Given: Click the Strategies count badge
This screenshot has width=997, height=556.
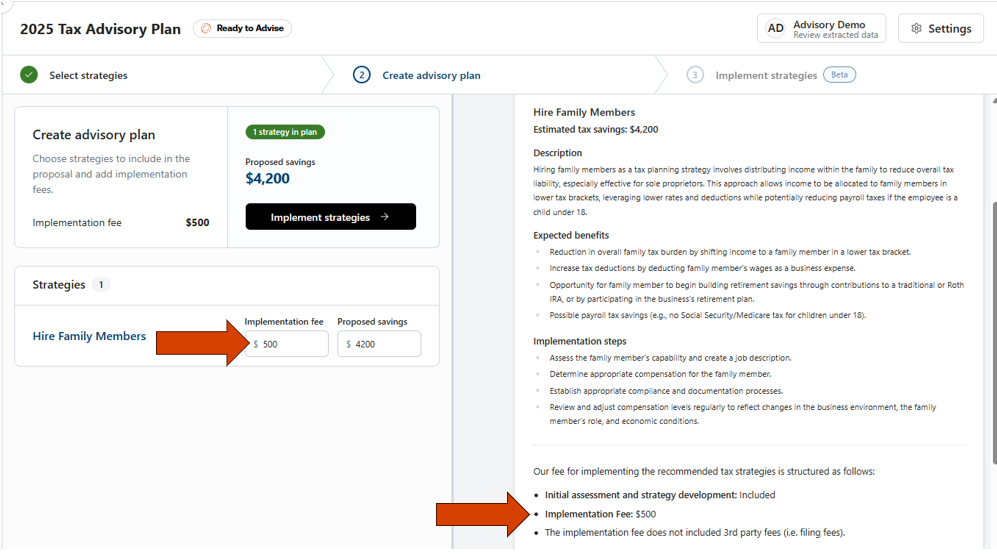Looking at the screenshot, I should pyautogui.click(x=100, y=285).
